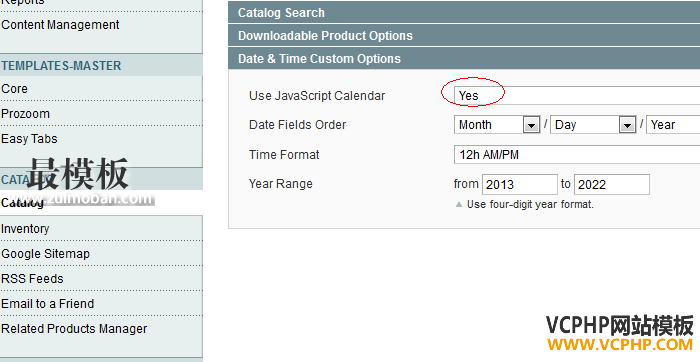Open the Year field order dropdown
The width and height of the screenshot is (700, 362).
(673, 125)
